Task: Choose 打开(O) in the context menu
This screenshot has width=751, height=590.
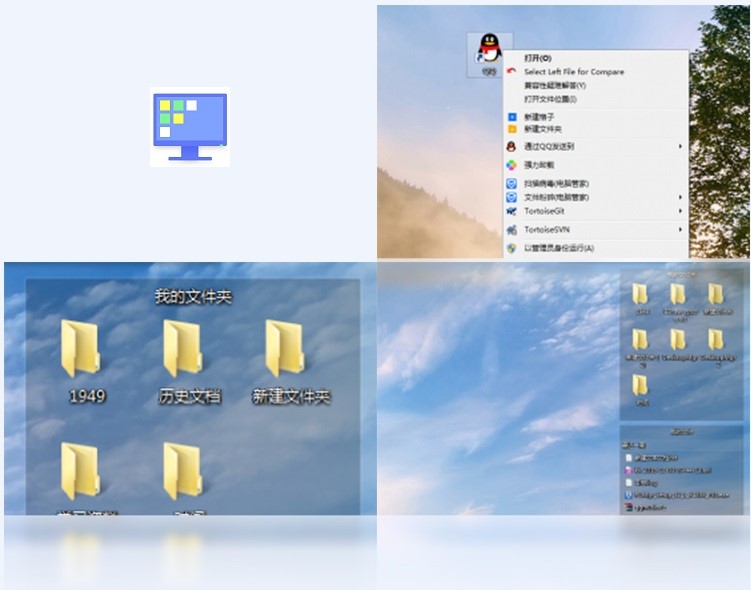Action: pos(537,58)
